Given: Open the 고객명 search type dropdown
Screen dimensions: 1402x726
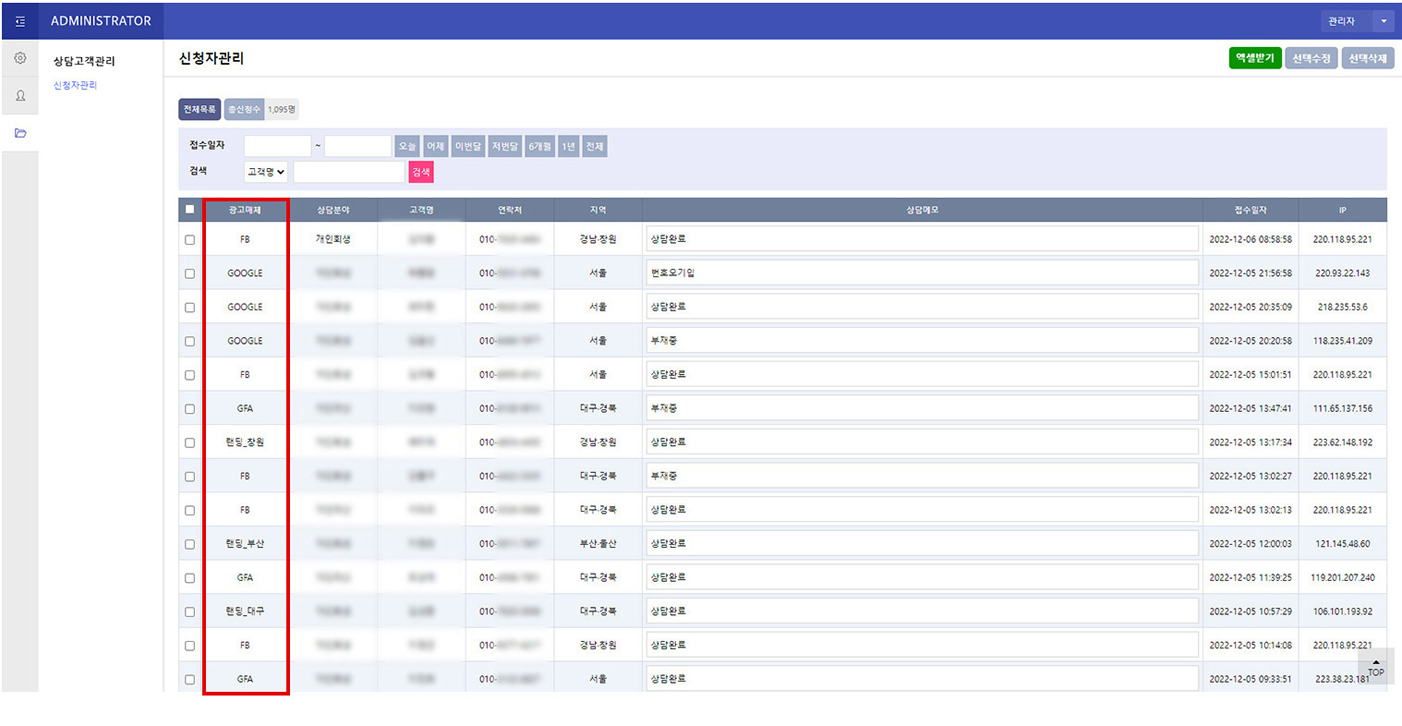Looking at the screenshot, I should point(266,172).
